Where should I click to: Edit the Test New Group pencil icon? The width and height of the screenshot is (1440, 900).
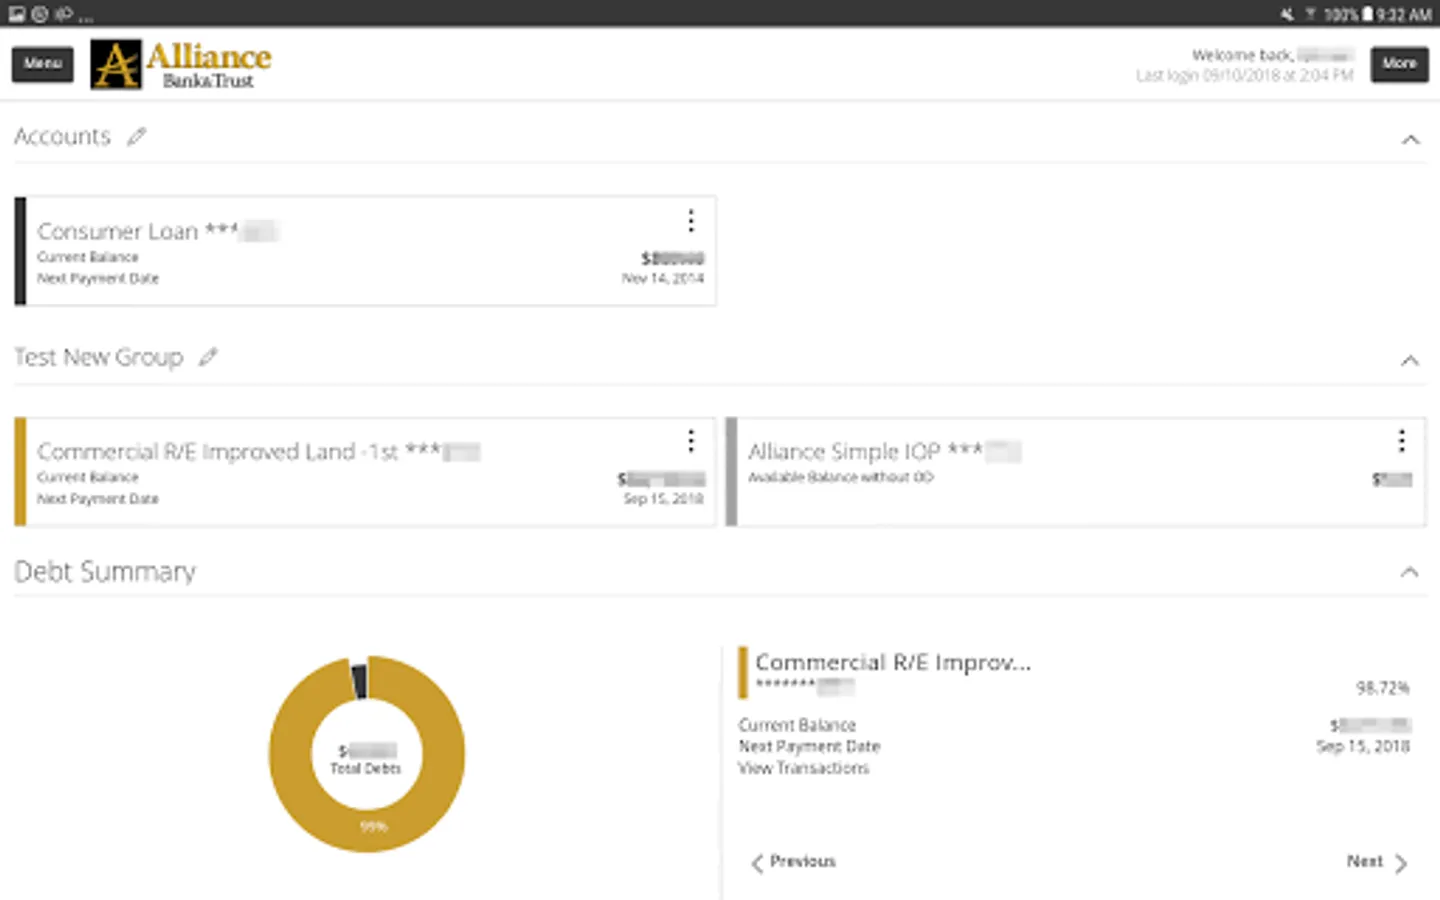[x=207, y=357]
